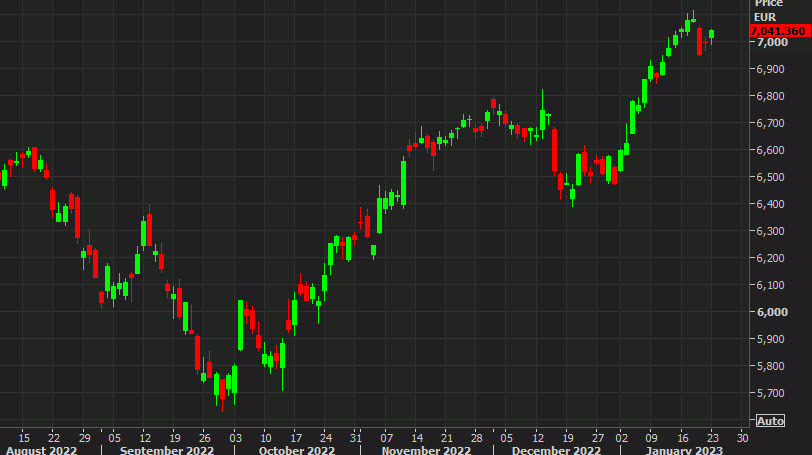This screenshot has width=812, height=455.
Task: Click the 6,600 price axis label
Action: pos(772,150)
